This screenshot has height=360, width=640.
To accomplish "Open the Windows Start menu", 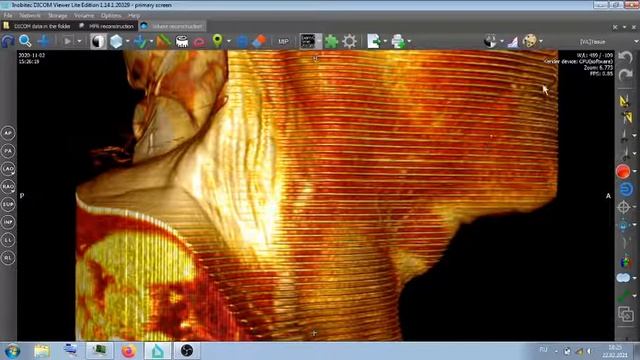I will 13,351.
